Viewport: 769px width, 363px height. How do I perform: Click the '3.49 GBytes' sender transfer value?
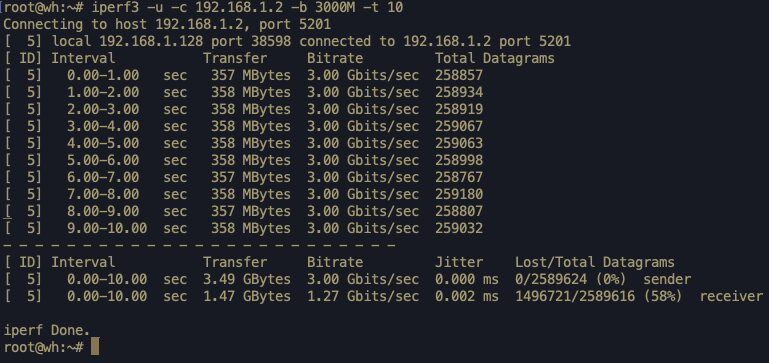pyautogui.click(x=247, y=280)
